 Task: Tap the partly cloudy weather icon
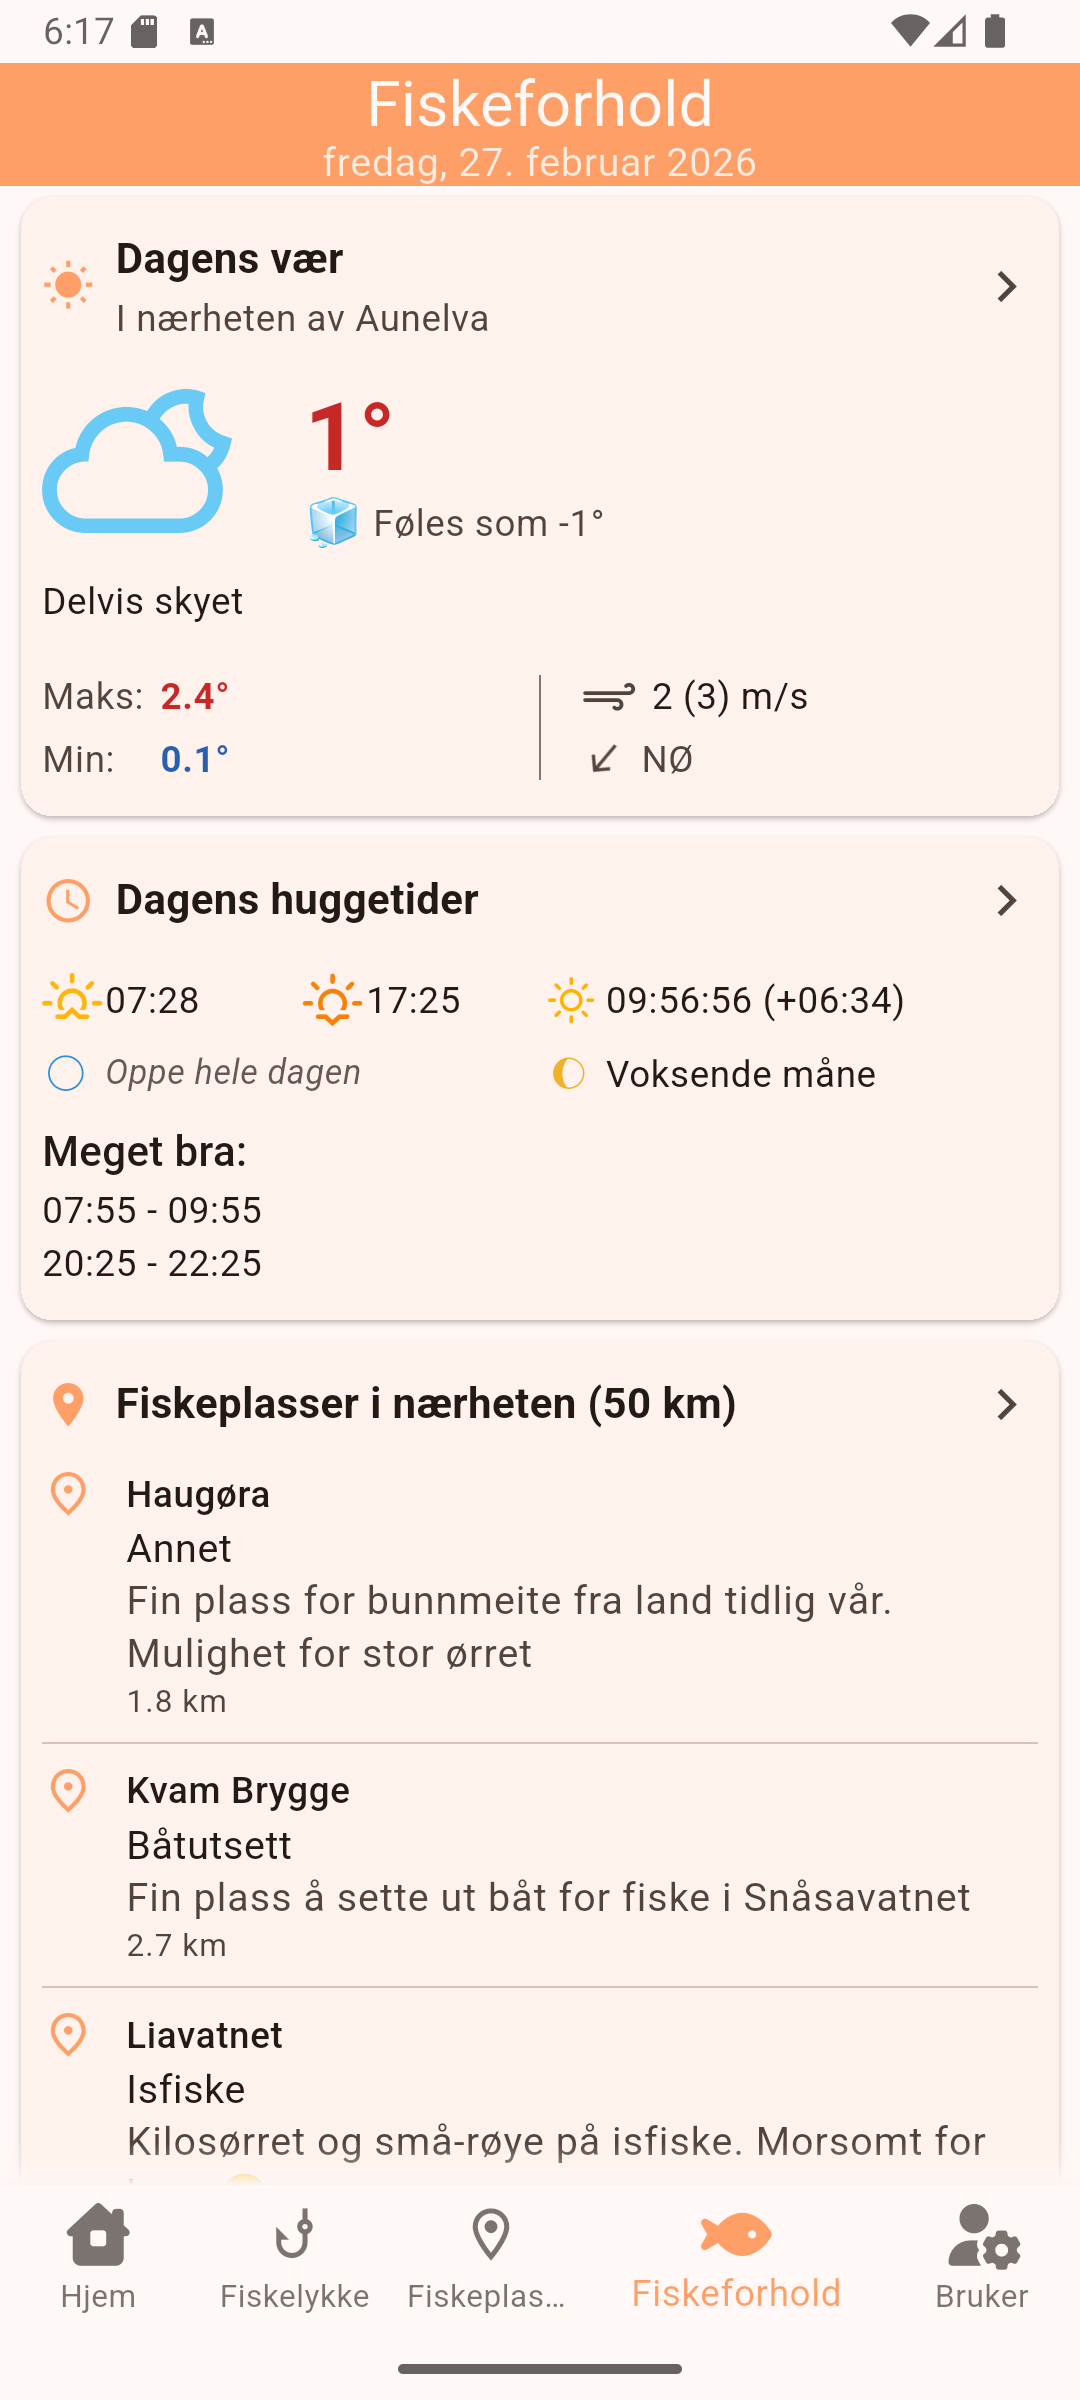coord(137,461)
